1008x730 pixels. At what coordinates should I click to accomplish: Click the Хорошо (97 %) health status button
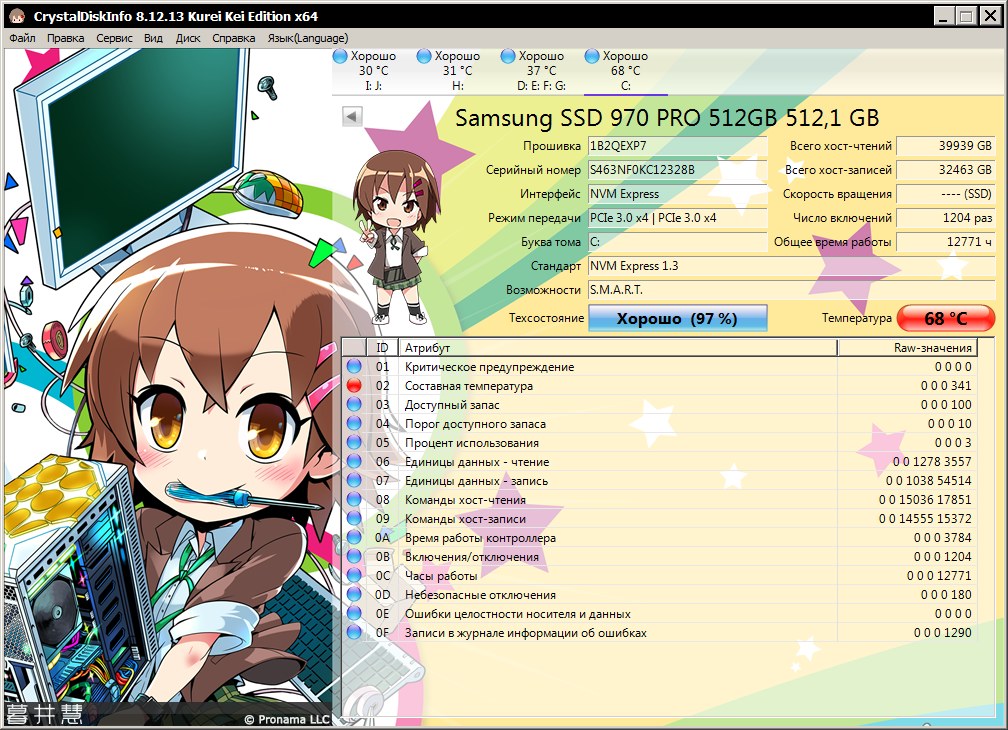coord(678,318)
